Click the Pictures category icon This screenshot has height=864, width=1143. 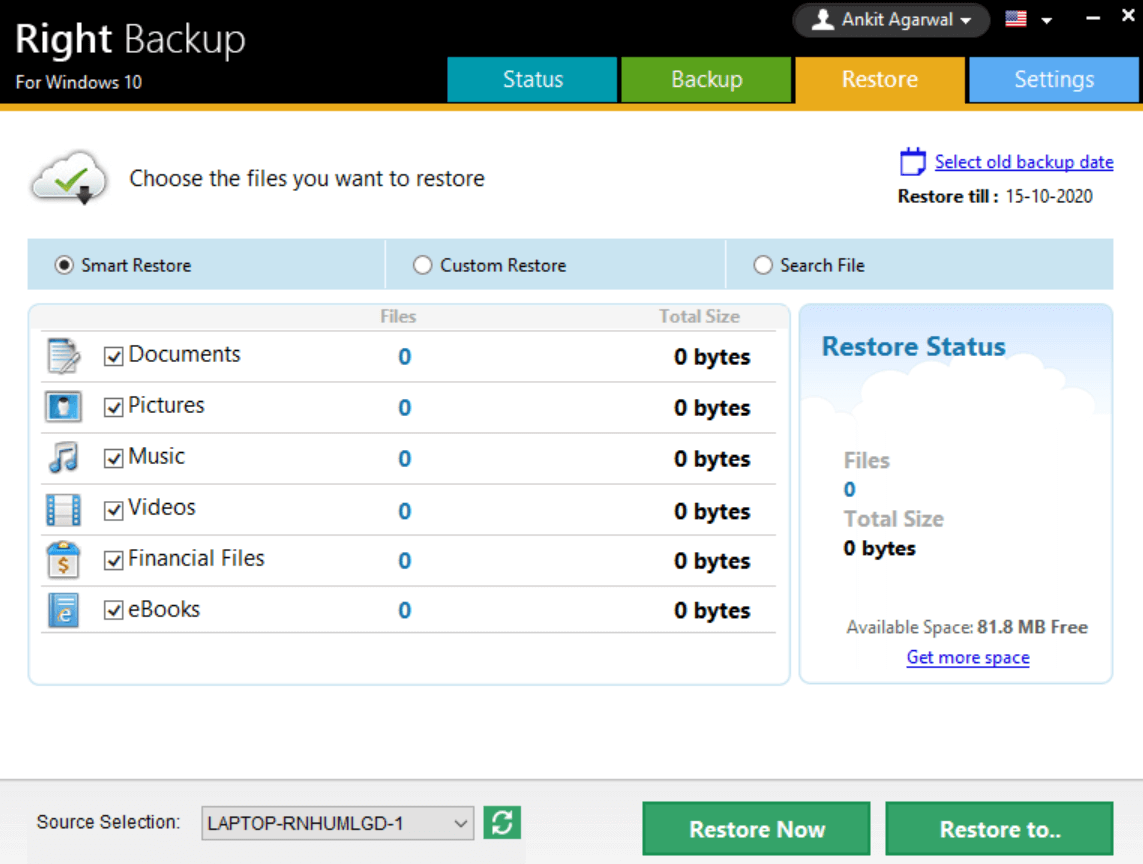(x=63, y=407)
